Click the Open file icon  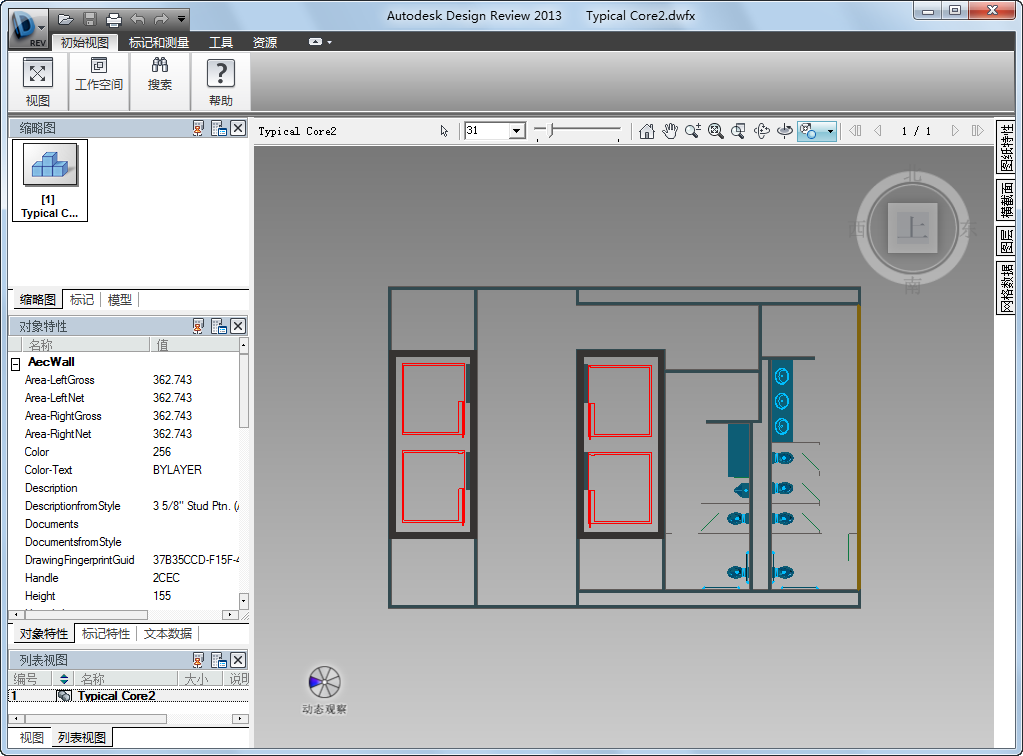[x=65, y=20]
